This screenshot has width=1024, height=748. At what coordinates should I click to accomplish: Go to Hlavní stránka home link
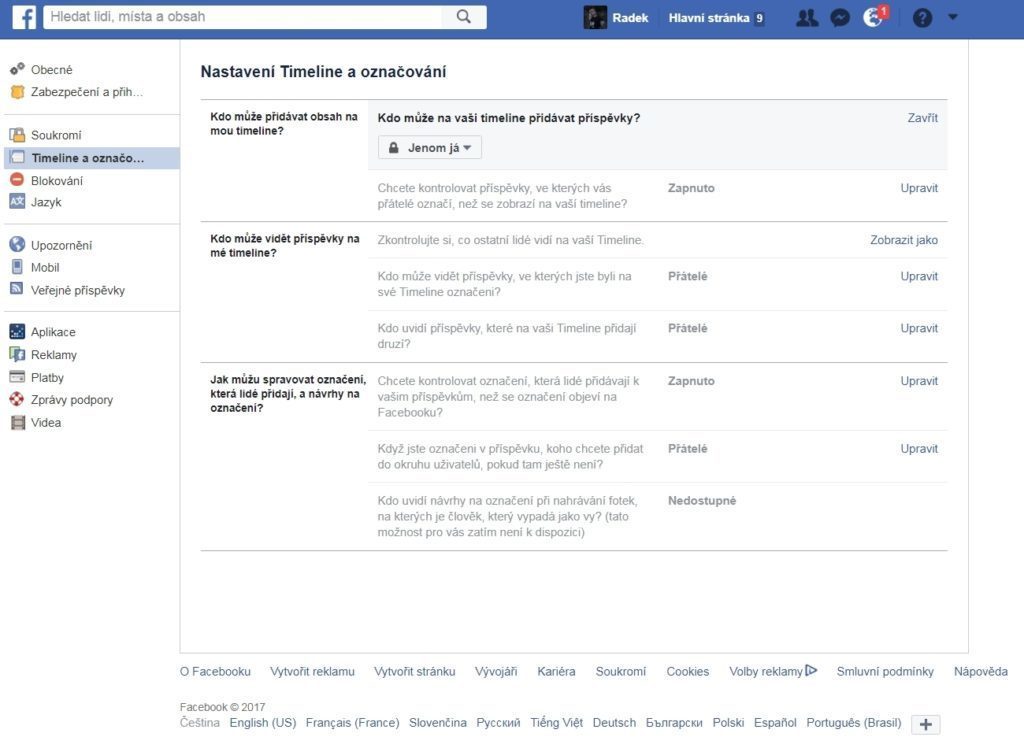pos(708,18)
